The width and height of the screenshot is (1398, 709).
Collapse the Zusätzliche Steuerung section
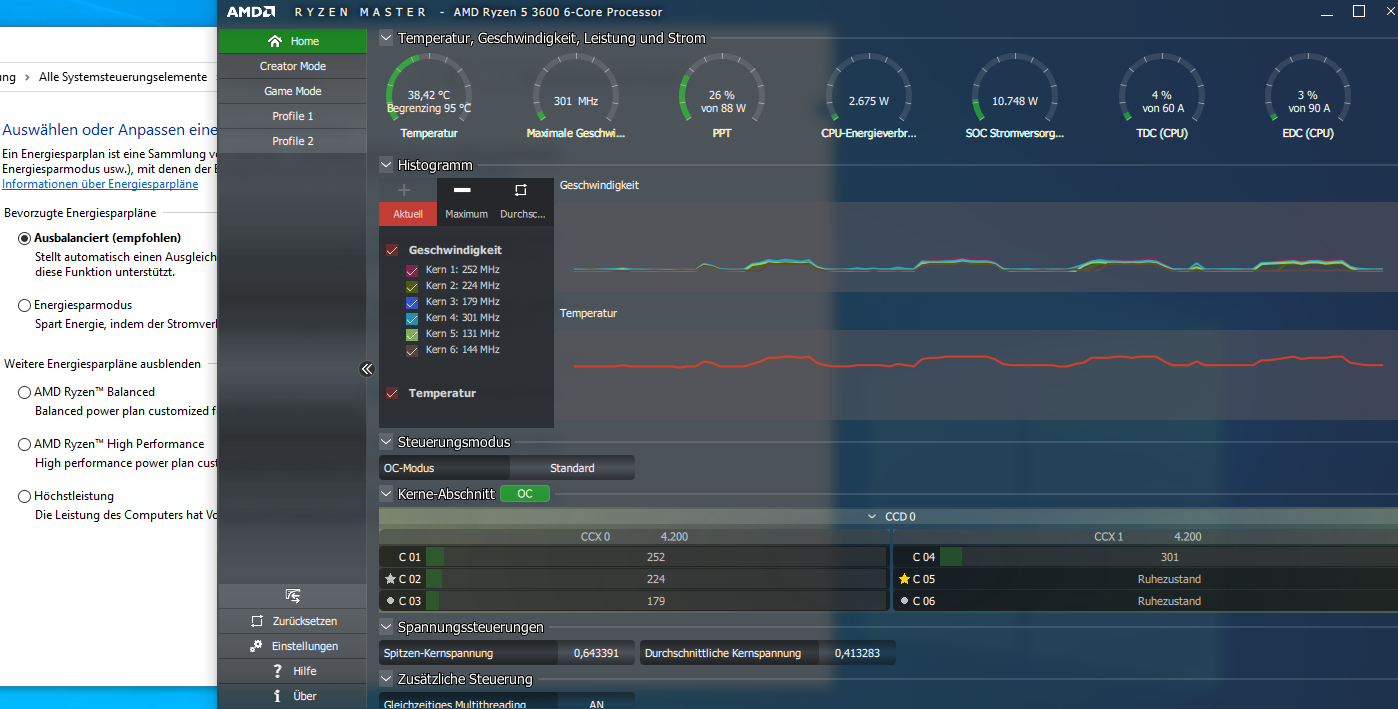point(386,679)
